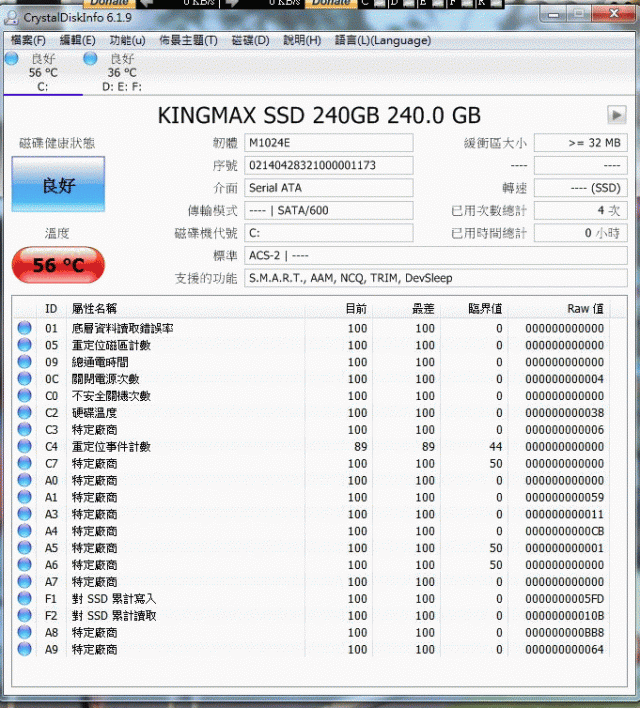Click status icon of attribute A3
This screenshot has height=709, width=640.
(x=24, y=514)
